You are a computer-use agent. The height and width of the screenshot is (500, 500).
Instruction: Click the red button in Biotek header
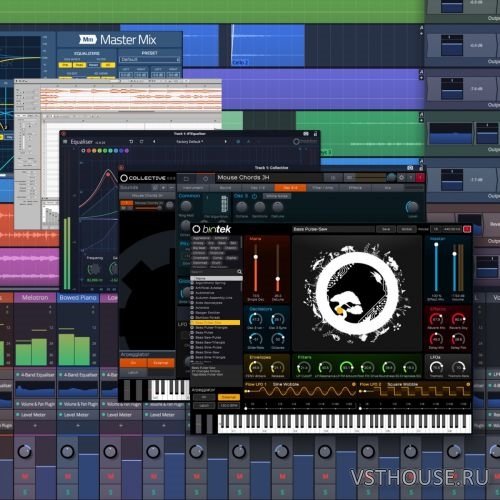[467, 229]
